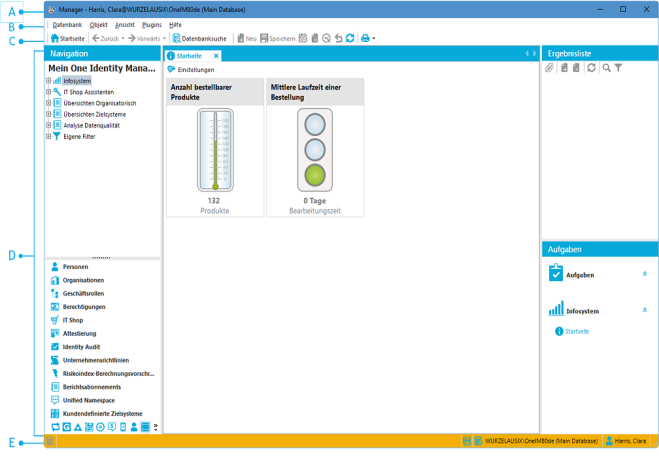Click the Ergebnisliste refresh icon
The image size is (659, 457).
(591, 67)
